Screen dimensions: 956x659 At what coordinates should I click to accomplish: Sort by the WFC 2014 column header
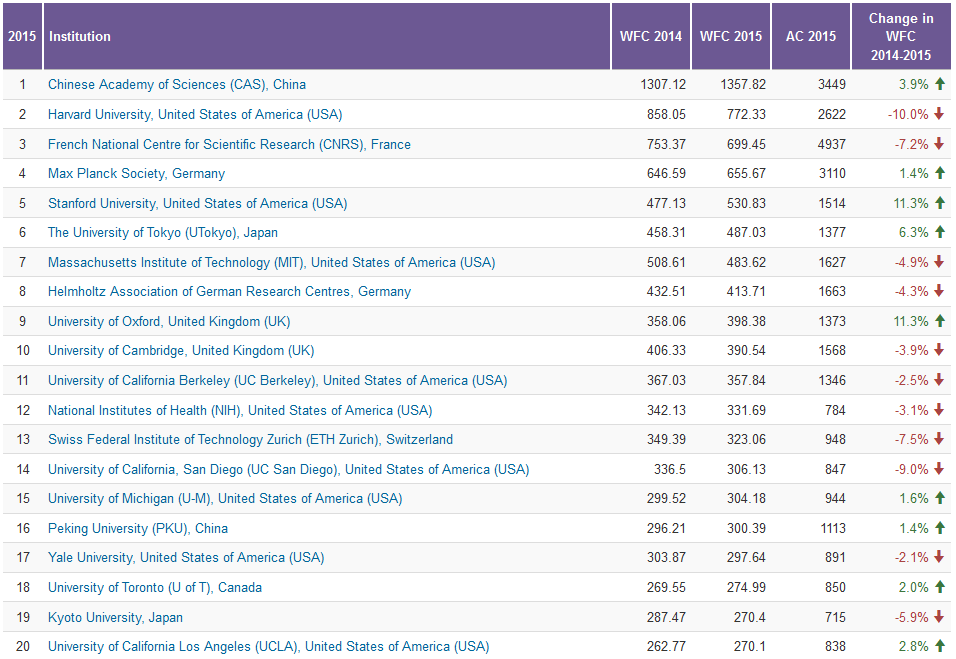point(650,37)
